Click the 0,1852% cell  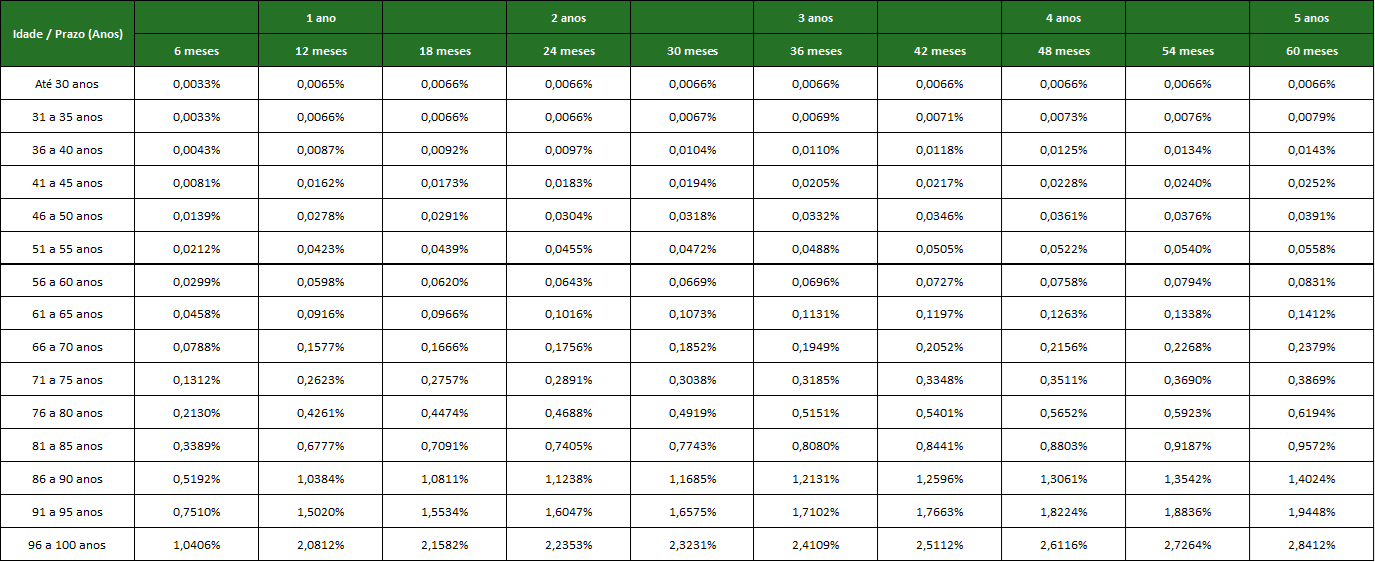(x=692, y=347)
